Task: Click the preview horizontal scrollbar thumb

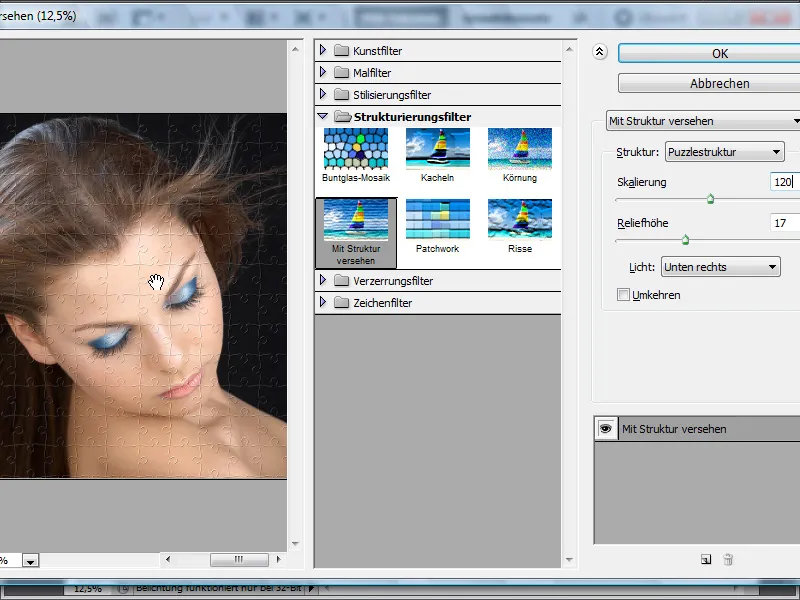Action: pyautogui.click(x=239, y=560)
